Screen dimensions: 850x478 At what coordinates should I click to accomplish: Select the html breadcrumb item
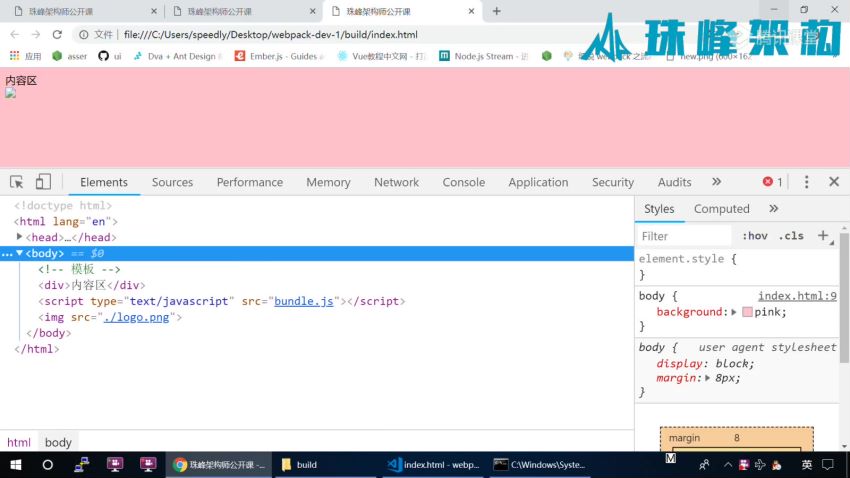coord(19,442)
